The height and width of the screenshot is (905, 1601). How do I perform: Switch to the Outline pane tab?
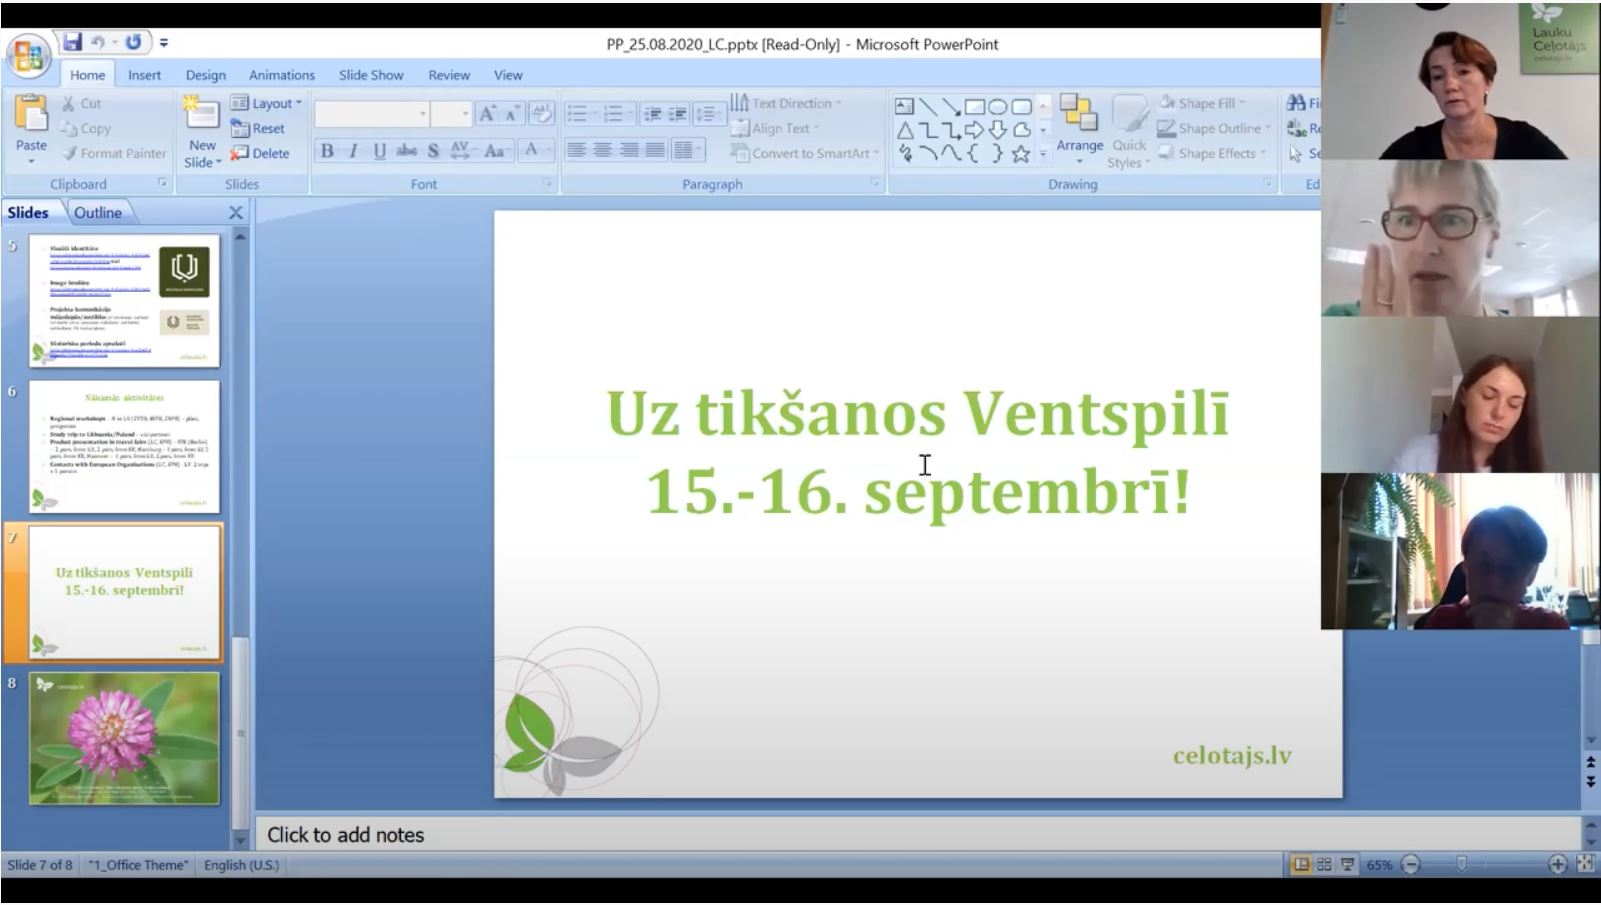click(x=97, y=213)
